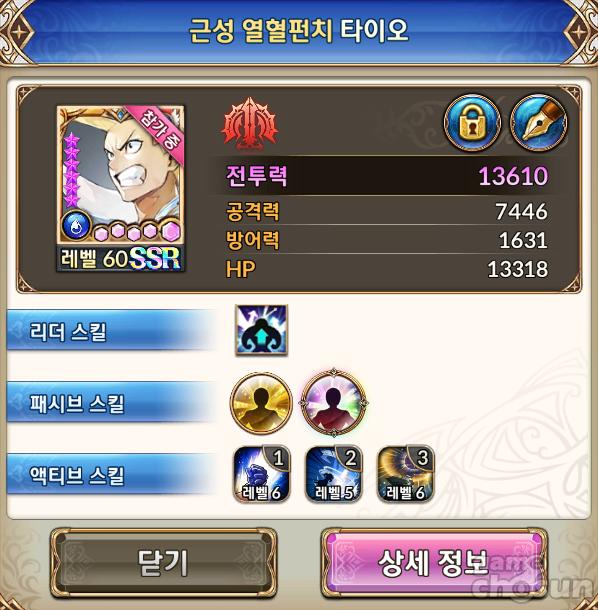Select the leader skill icon
Image resolution: width=598 pixels, height=610 pixels.
coord(261,330)
